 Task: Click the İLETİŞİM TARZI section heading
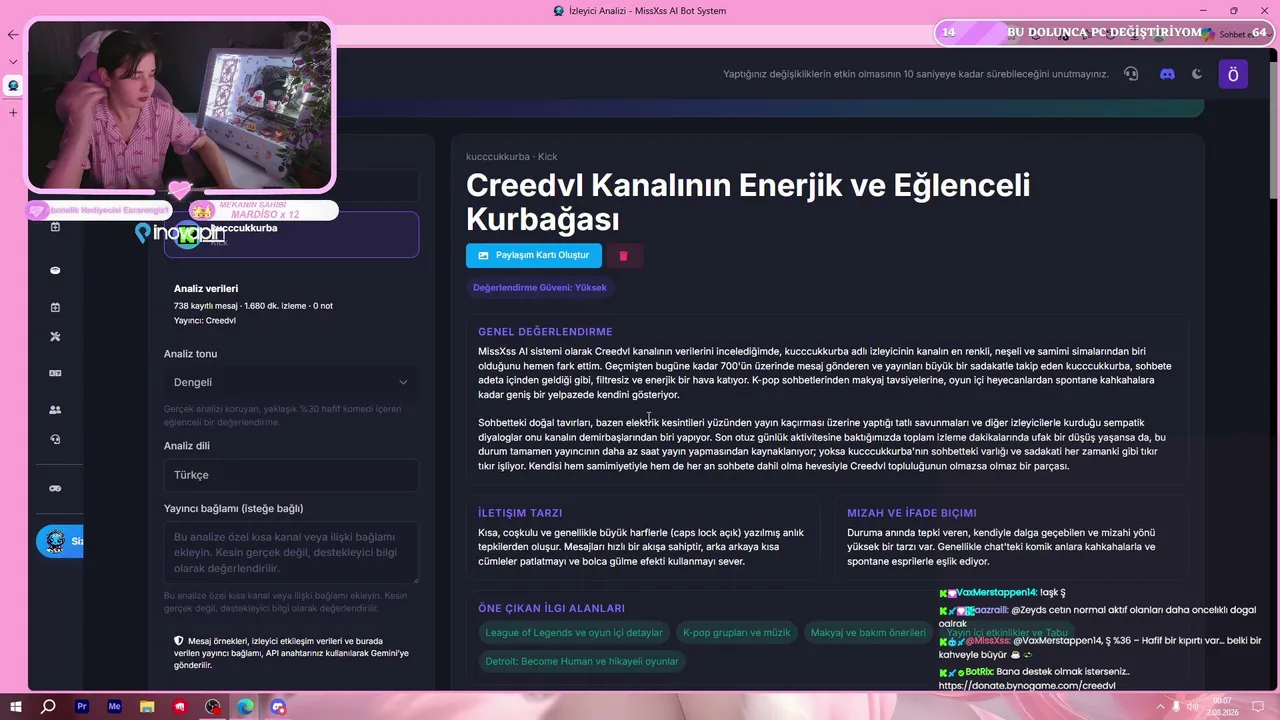click(x=520, y=513)
